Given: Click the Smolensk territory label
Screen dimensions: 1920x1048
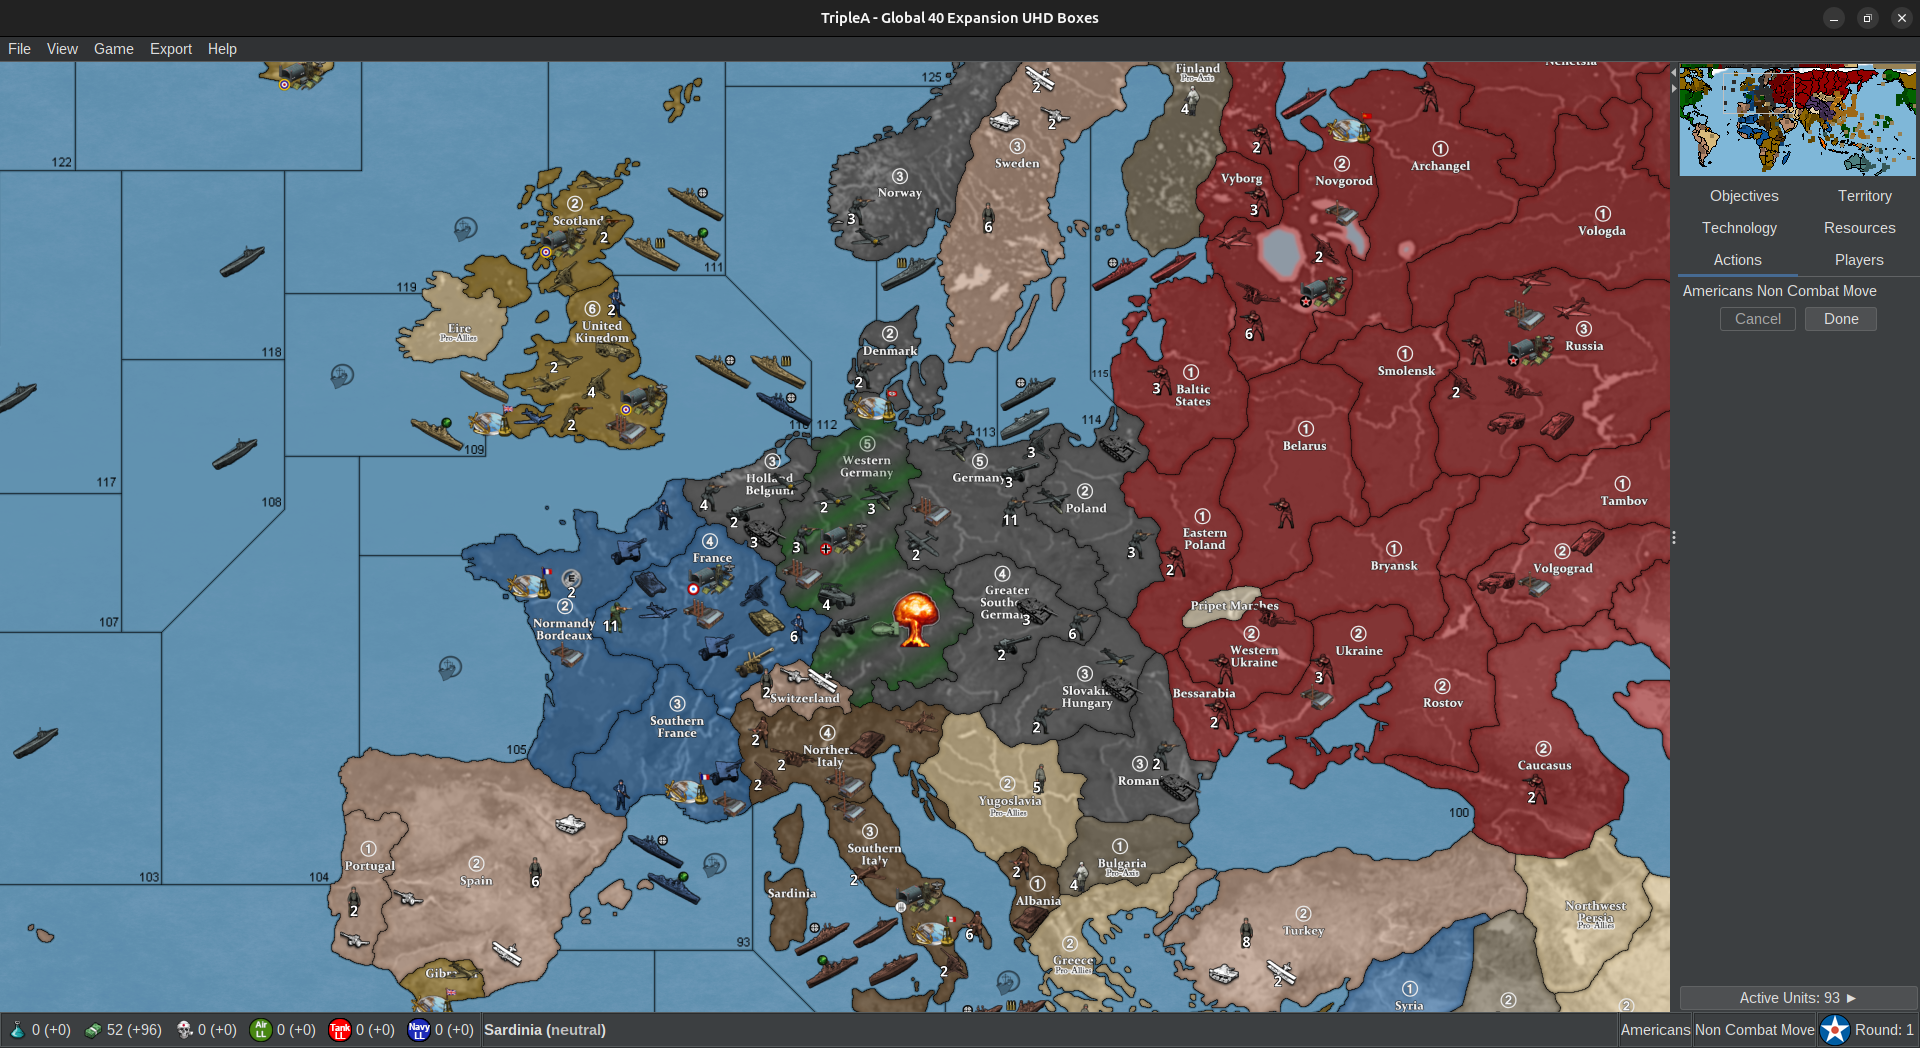Looking at the screenshot, I should pyautogui.click(x=1406, y=371).
